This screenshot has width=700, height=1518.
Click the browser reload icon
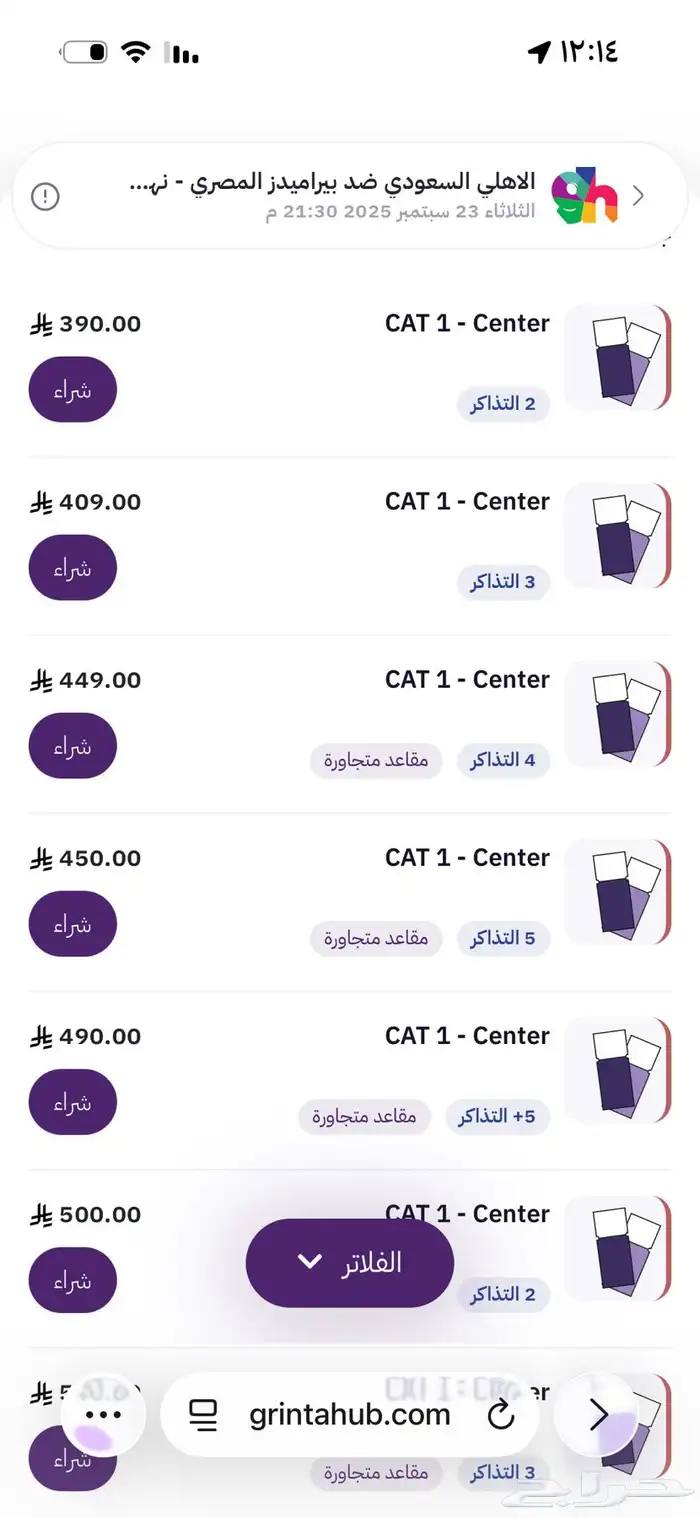(500, 1414)
